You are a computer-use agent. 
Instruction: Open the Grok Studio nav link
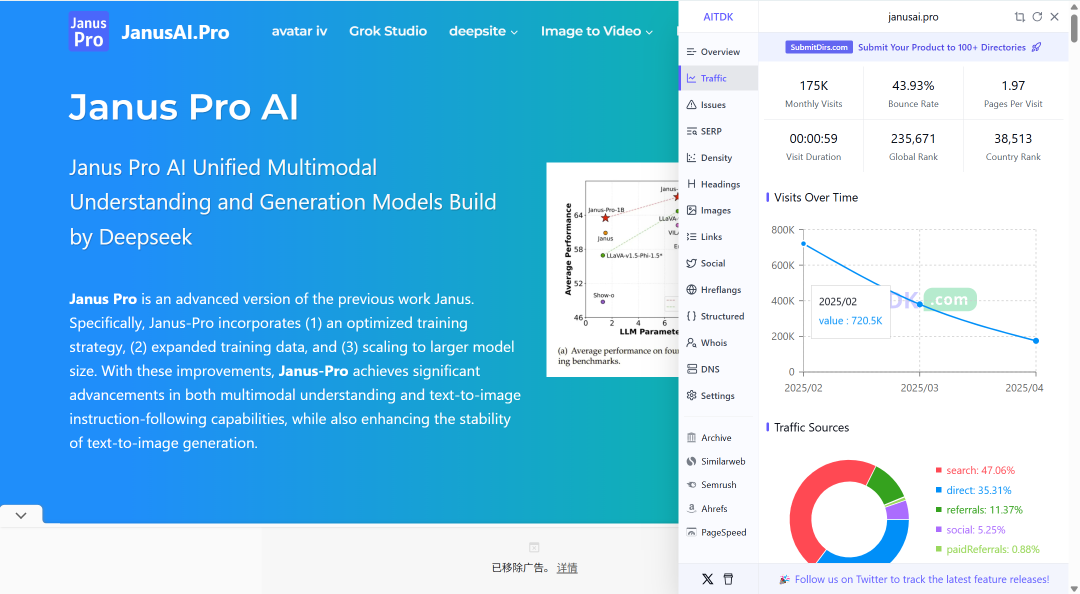pos(388,31)
